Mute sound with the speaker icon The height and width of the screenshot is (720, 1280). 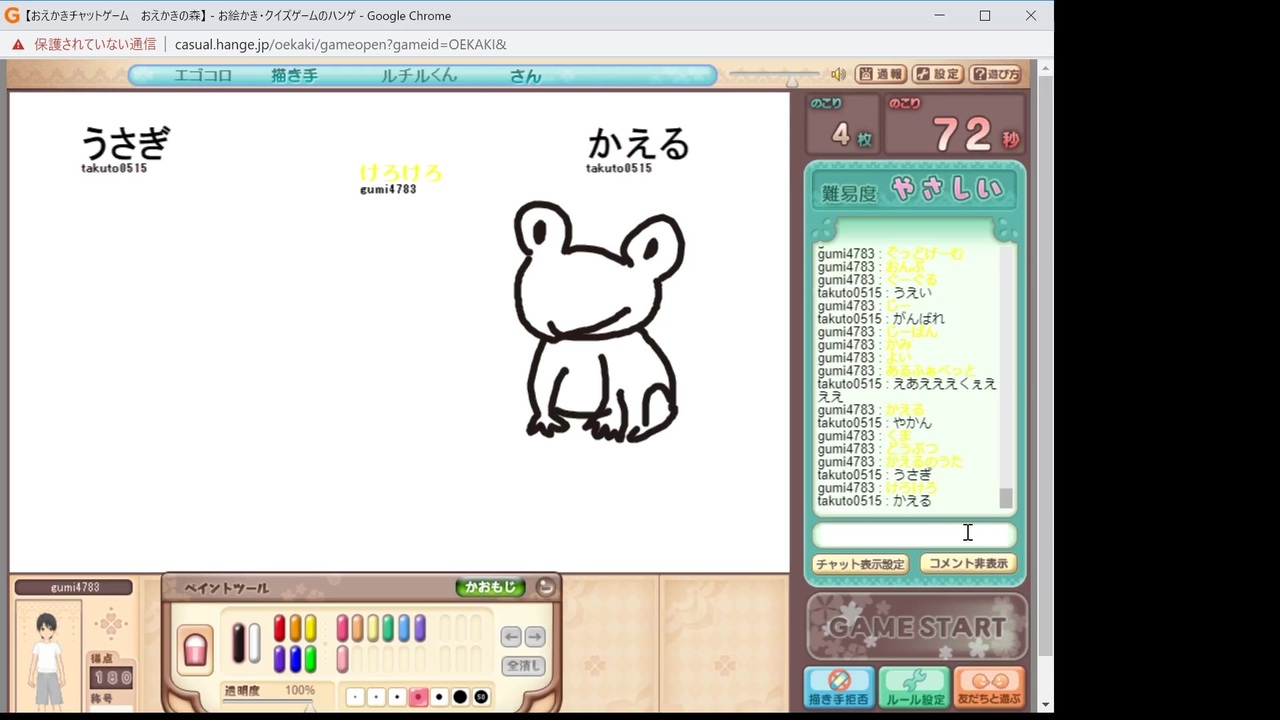tap(838, 75)
